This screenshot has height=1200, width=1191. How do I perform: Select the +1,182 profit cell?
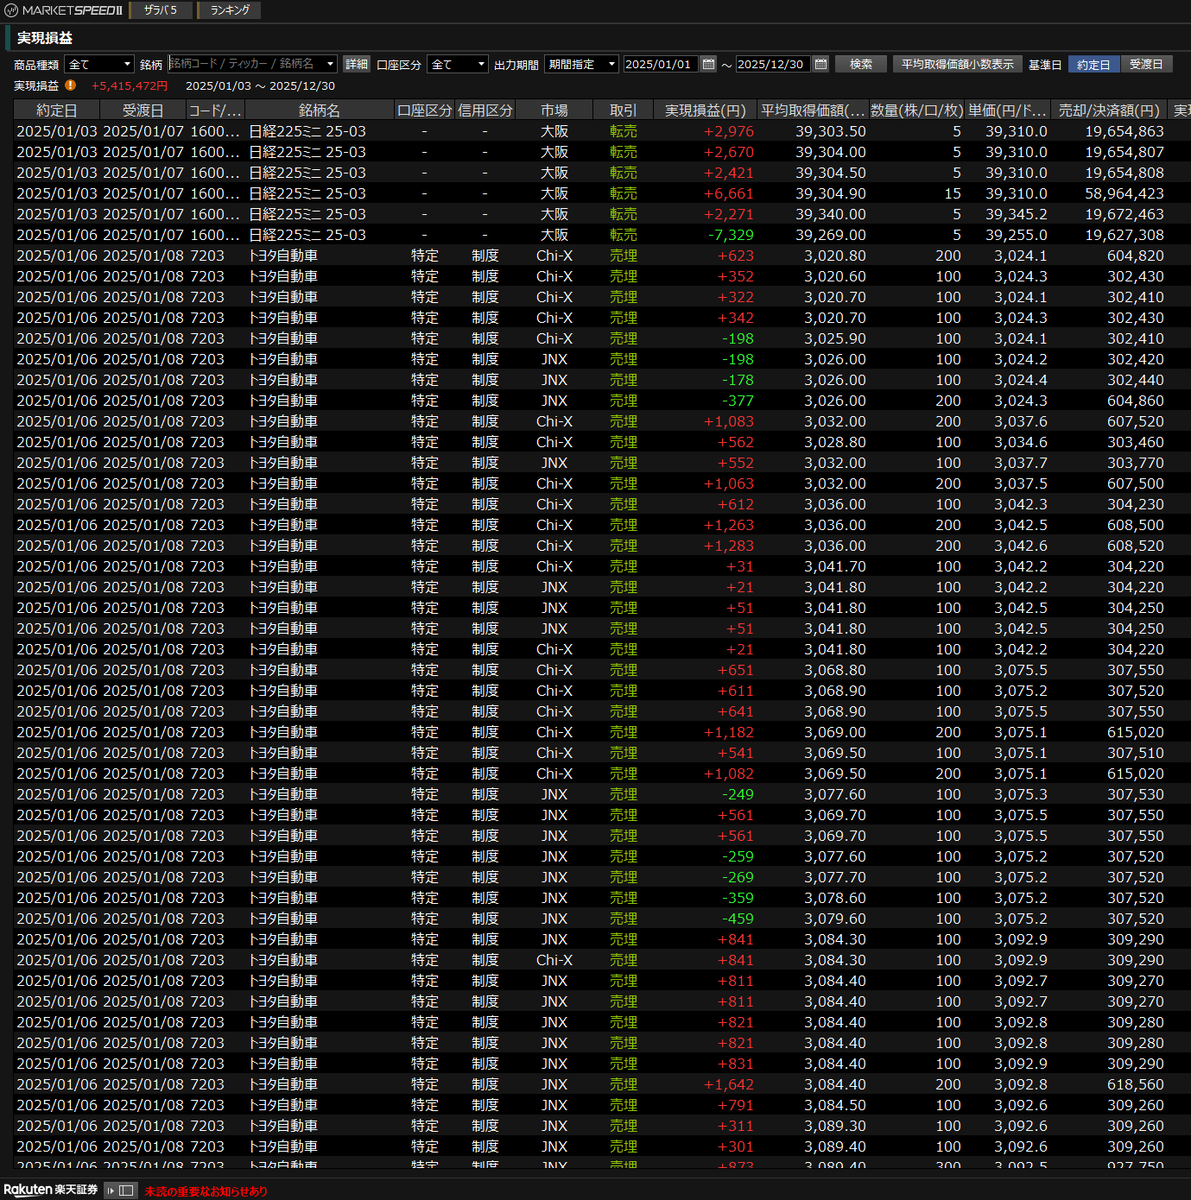pos(729,732)
